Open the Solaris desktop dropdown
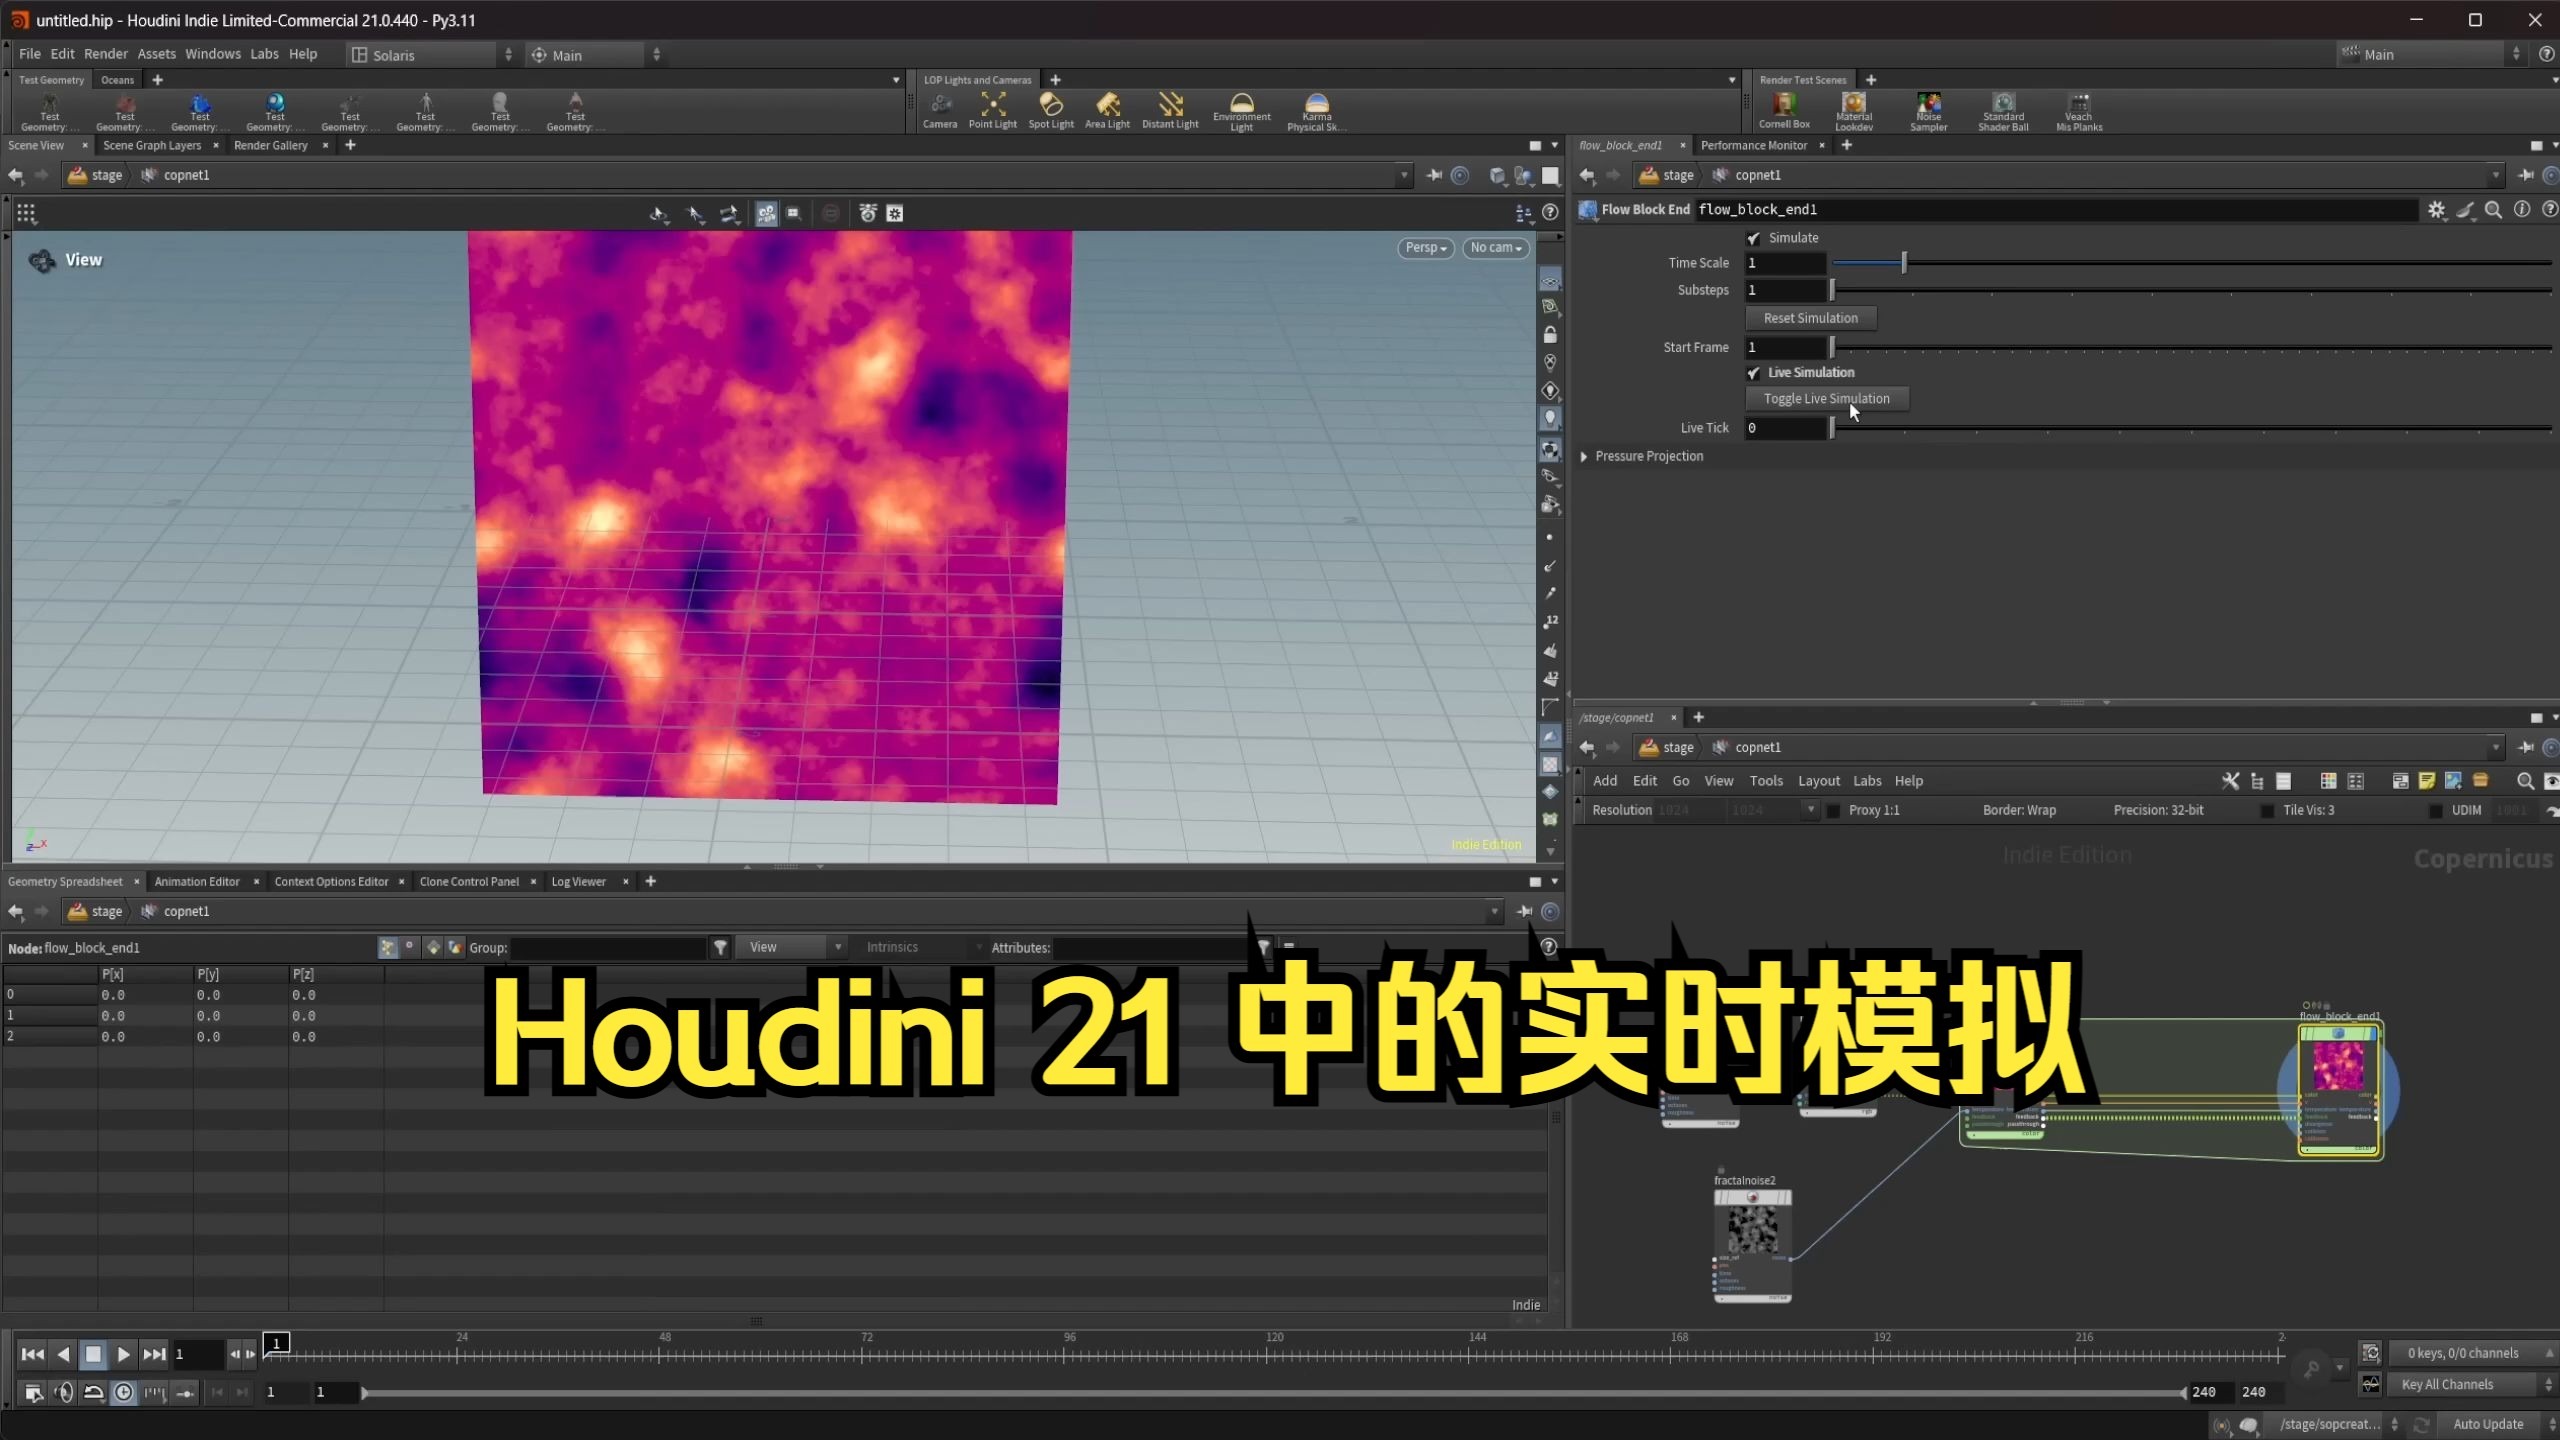The image size is (2560, 1440). click(x=432, y=55)
